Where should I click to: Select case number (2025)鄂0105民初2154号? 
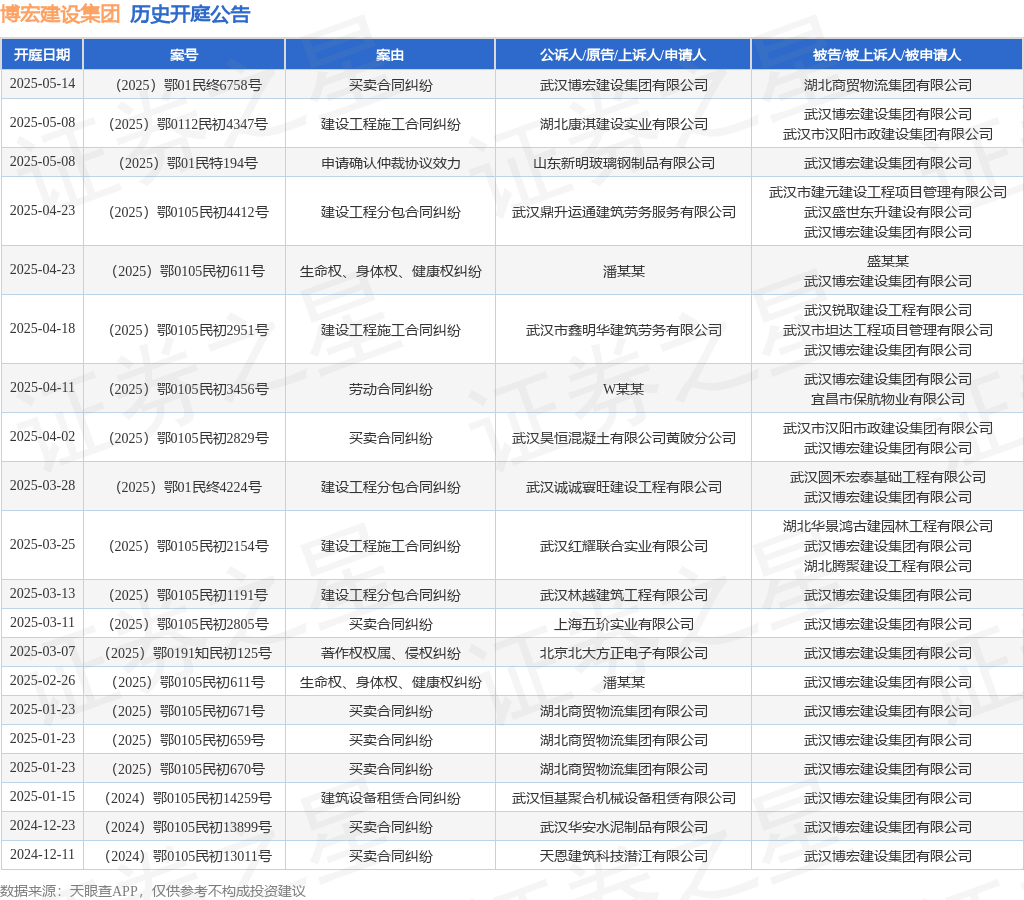click(x=188, y=546)
